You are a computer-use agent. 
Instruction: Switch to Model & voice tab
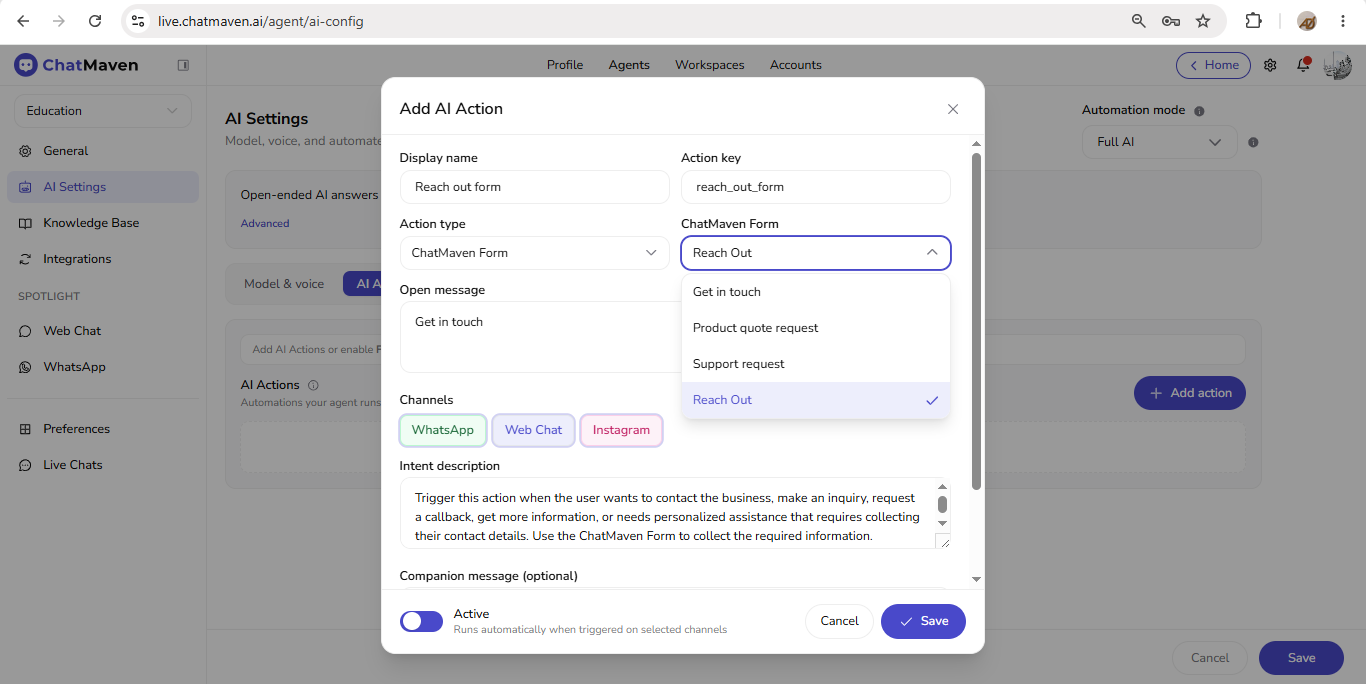284,284
